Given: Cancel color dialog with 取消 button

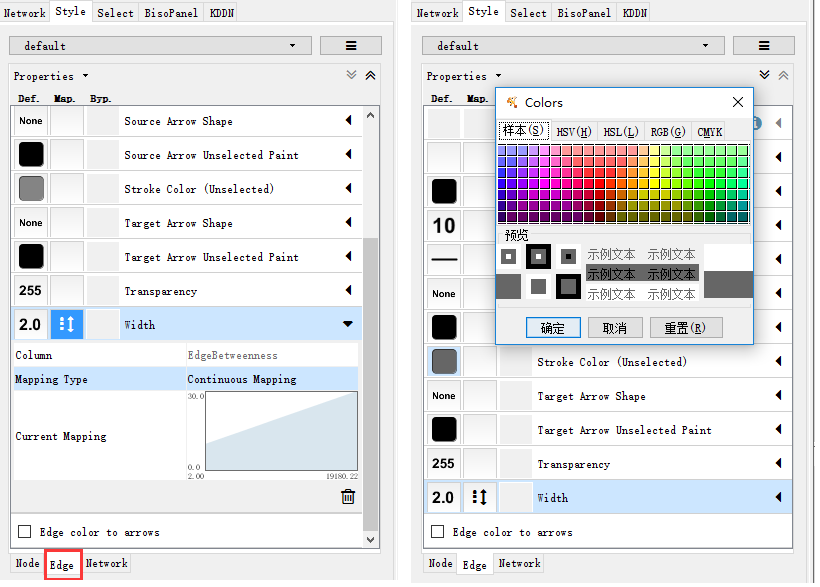Looking at the screenshot, I should click(614, 328).
